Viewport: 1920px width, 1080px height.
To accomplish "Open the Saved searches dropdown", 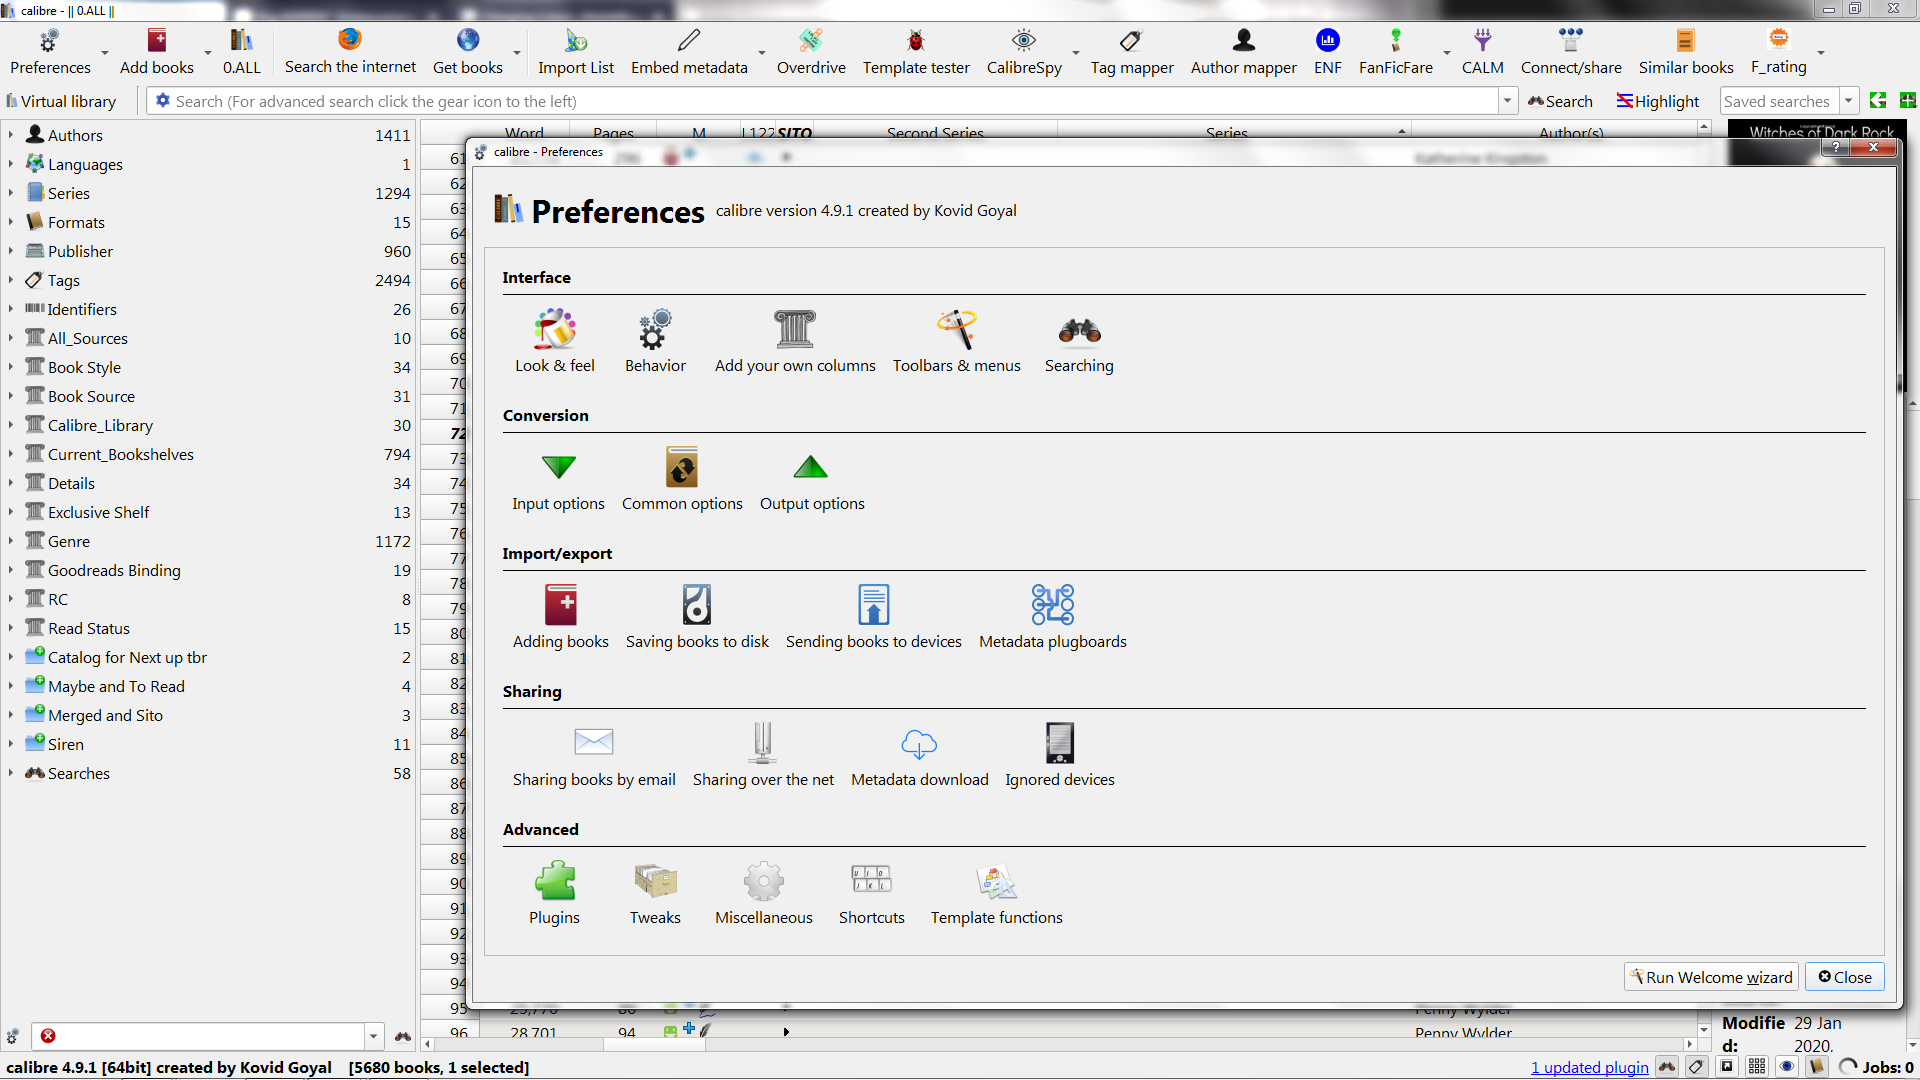I will coord(1848,101).
